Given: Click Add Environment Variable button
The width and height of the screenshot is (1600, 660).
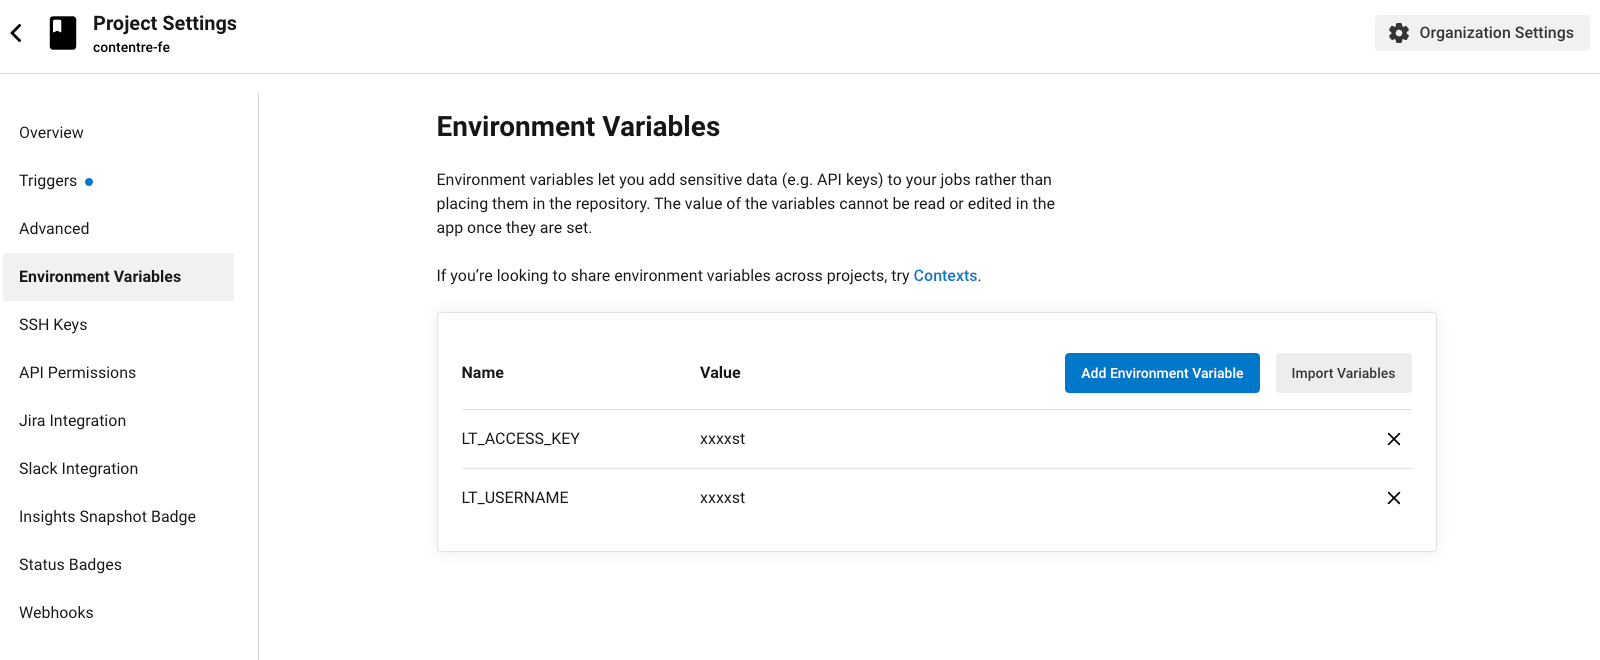Looking at the screenshot, I should pyautogui.click(x=1161, y=373).
